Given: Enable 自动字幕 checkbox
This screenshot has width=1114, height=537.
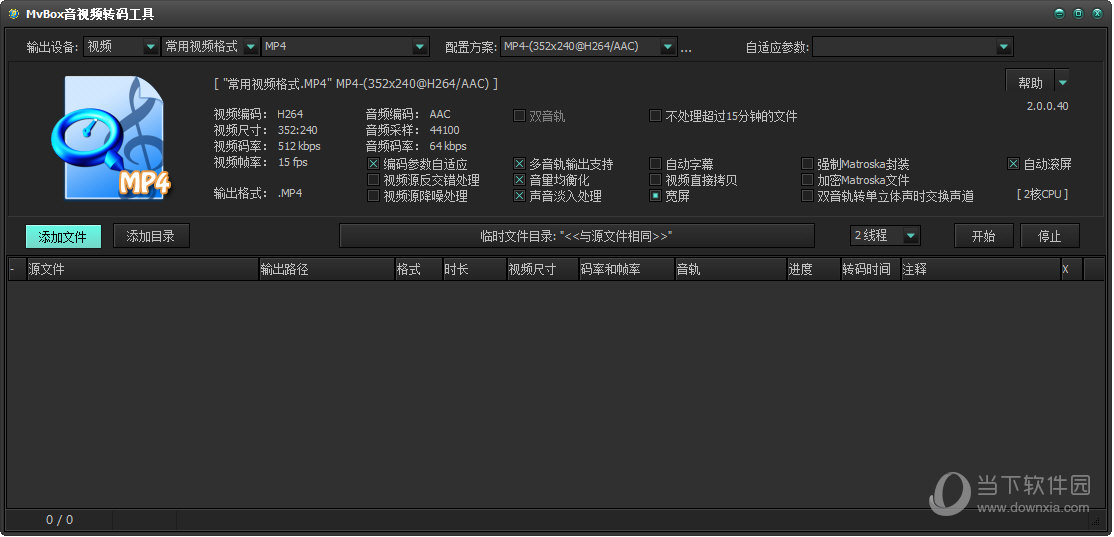Looking at the screenshot, I should [655, 164].
